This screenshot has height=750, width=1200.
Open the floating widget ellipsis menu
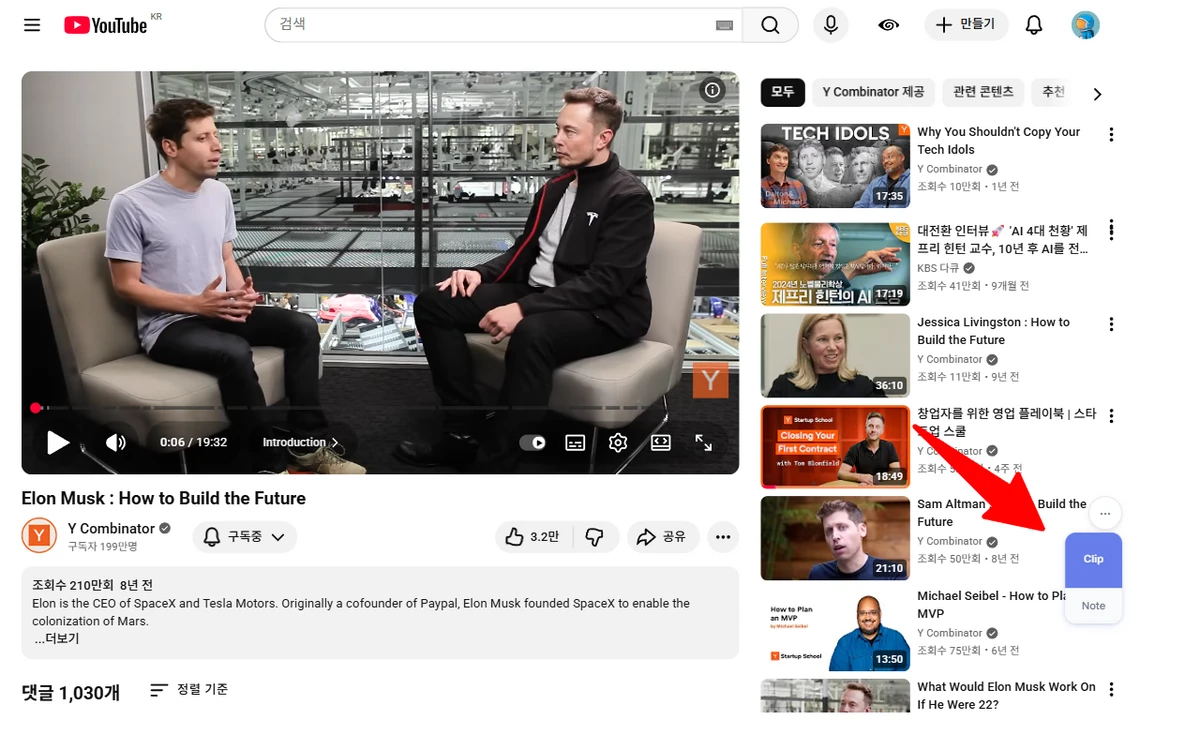point(1105,513)
